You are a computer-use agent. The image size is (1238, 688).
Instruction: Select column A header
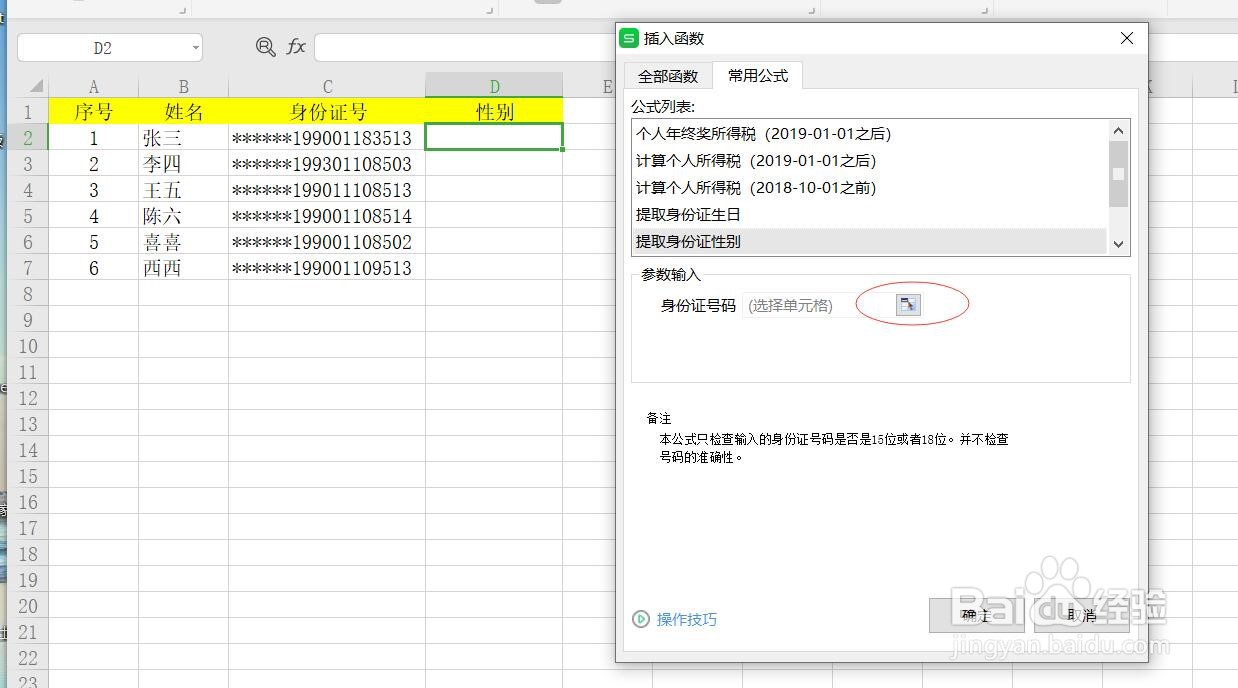click(94, 87)
